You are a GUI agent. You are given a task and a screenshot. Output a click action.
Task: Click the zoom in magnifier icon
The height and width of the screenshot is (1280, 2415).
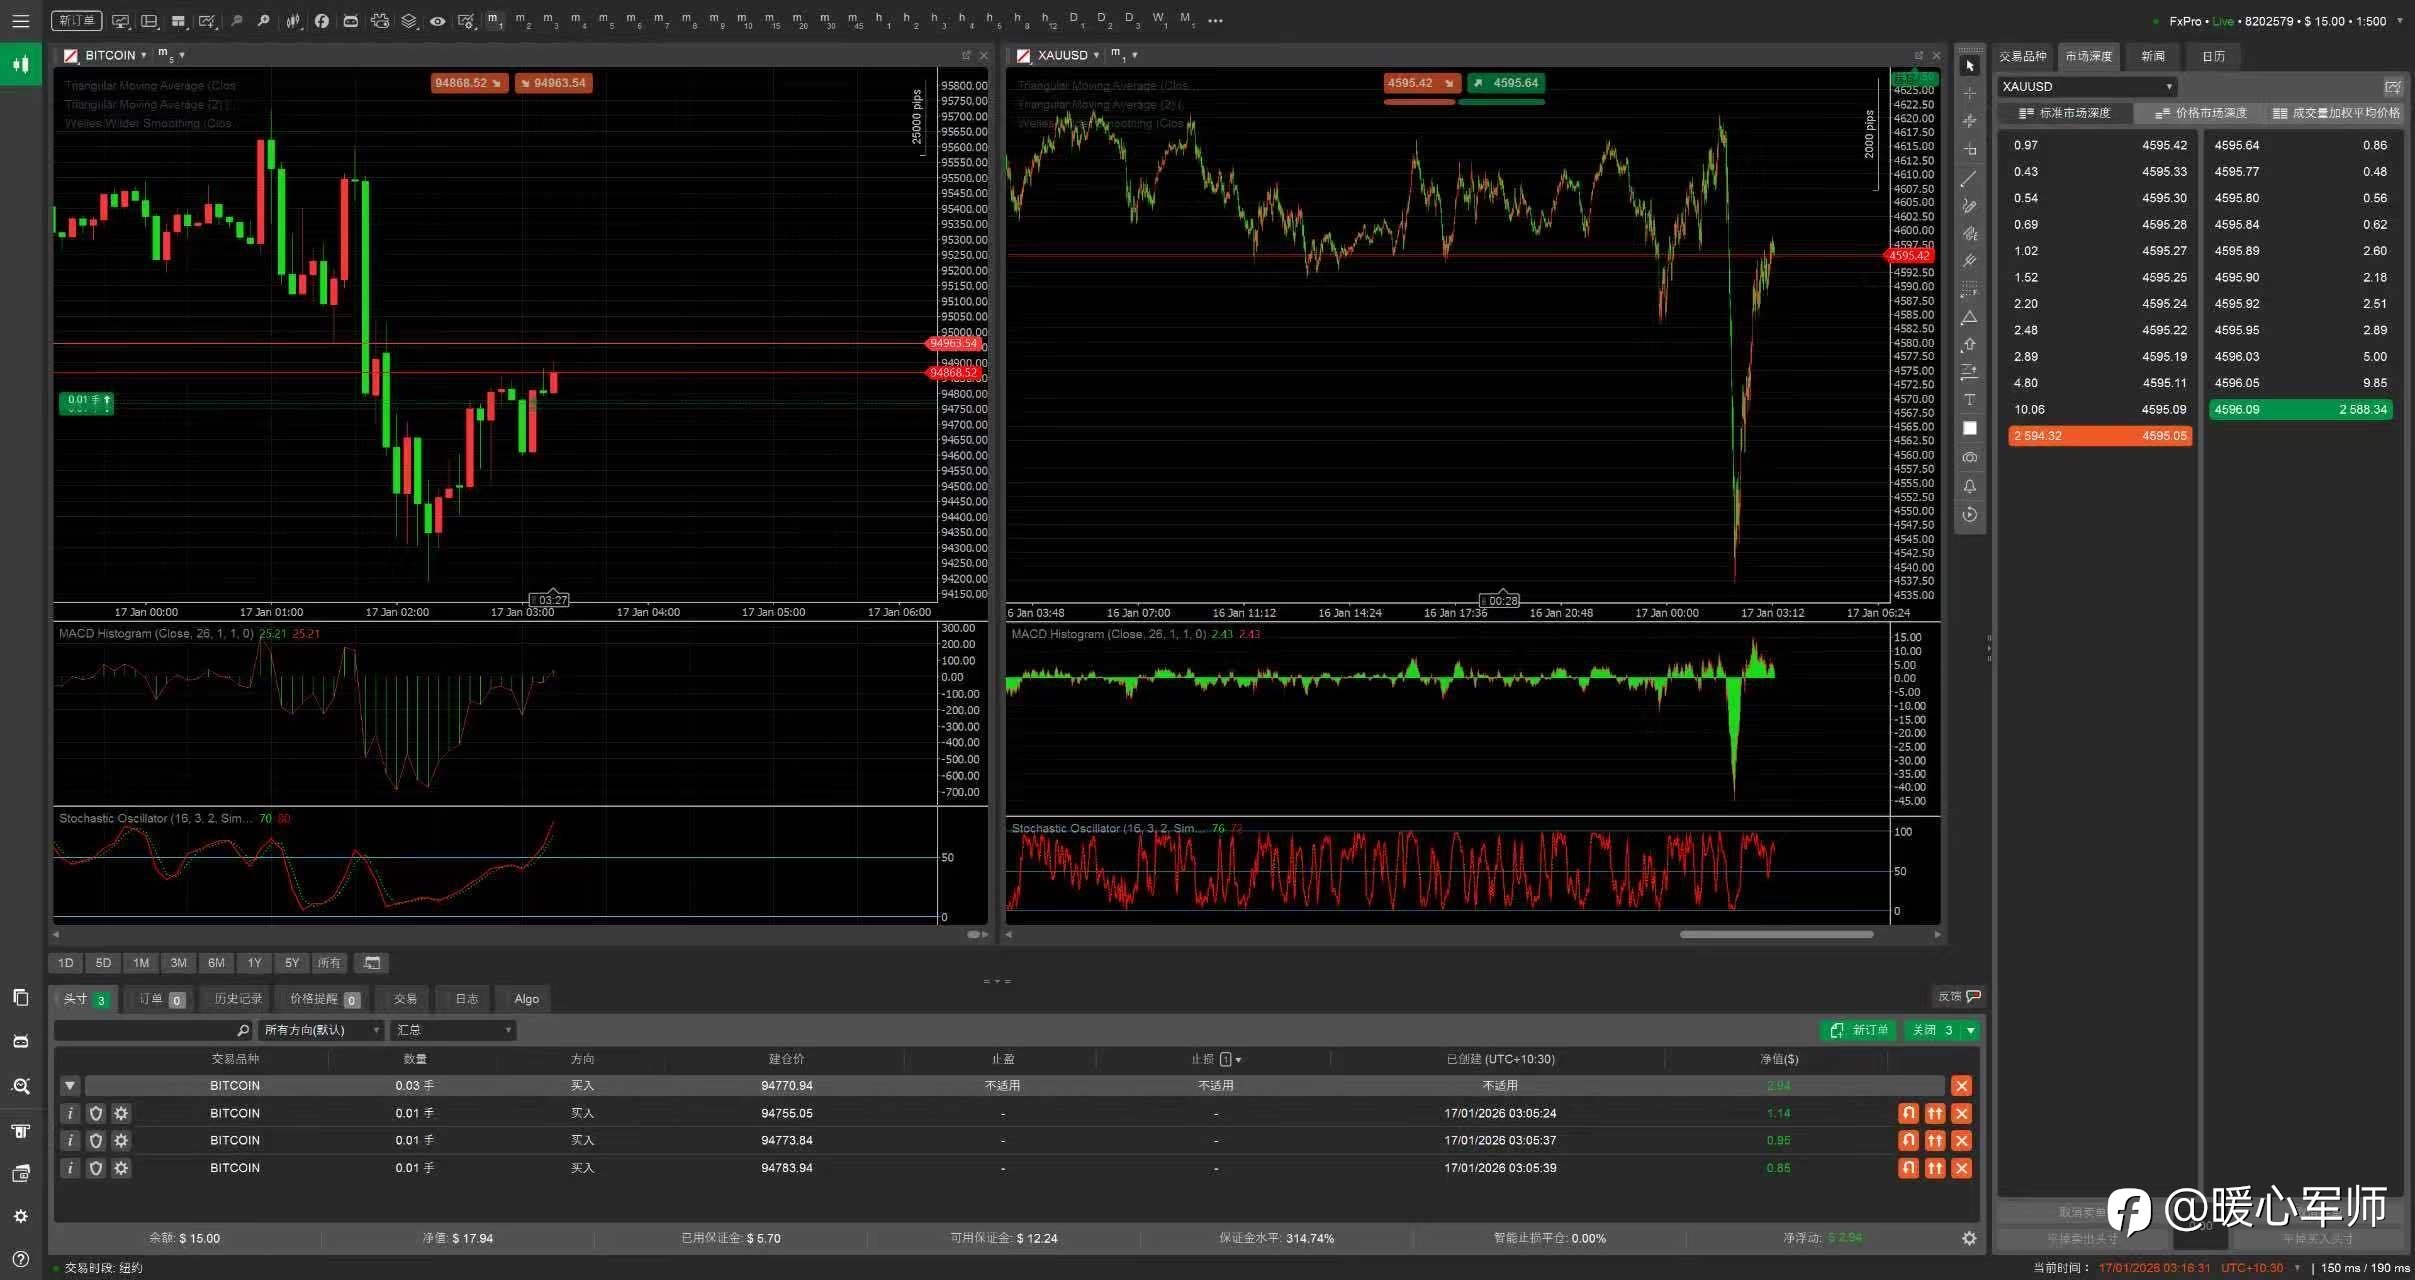coord(263,20)
